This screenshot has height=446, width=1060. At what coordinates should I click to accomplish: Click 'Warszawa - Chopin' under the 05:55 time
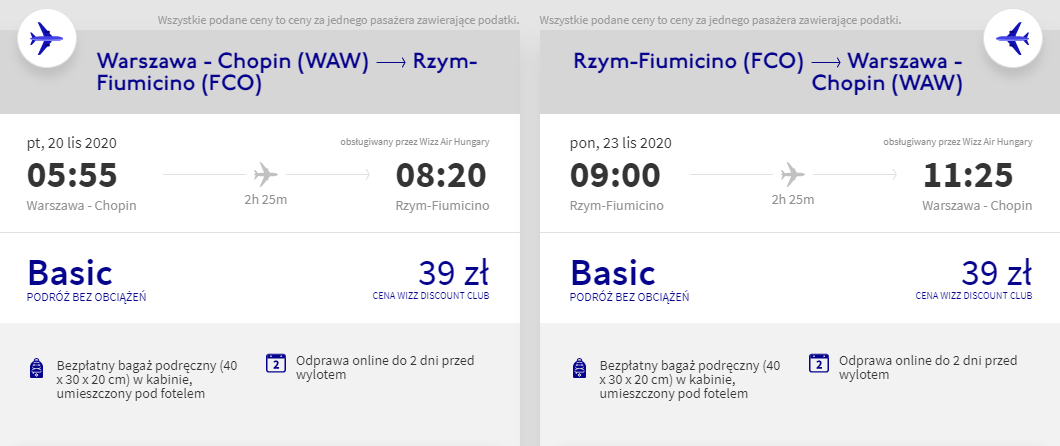(x=82, y=205)
